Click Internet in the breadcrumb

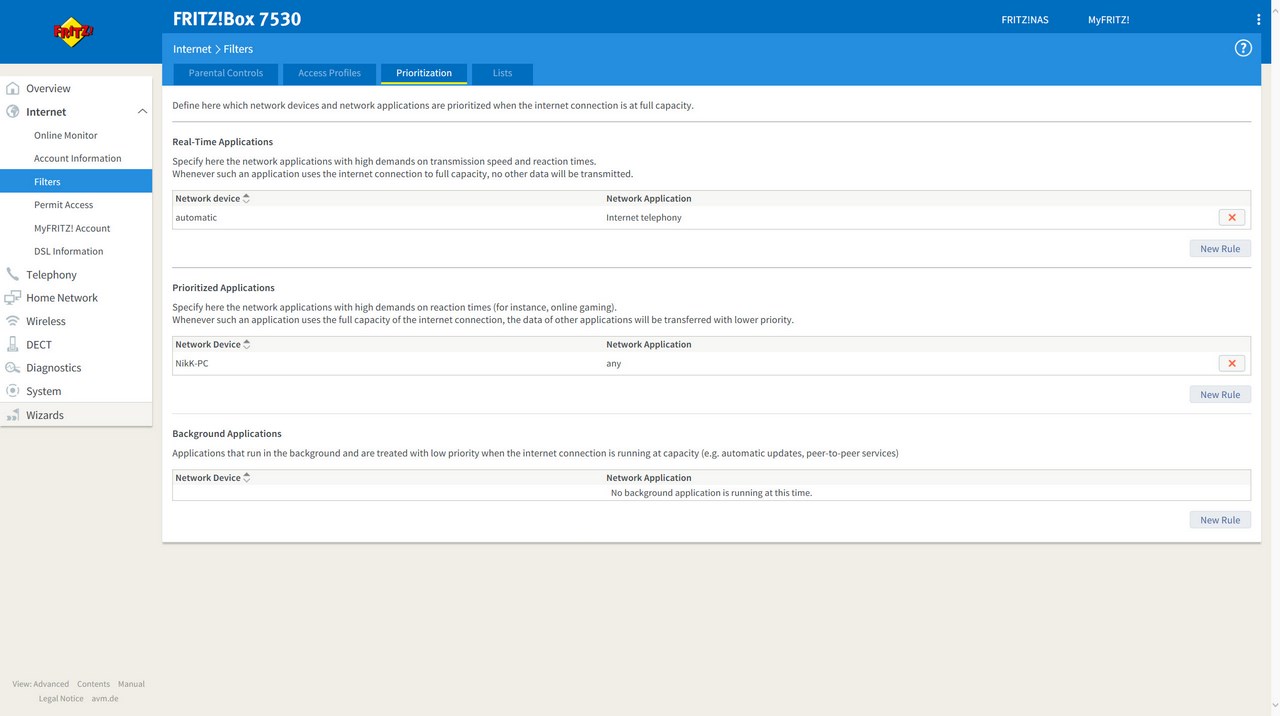tap(192, 49)
